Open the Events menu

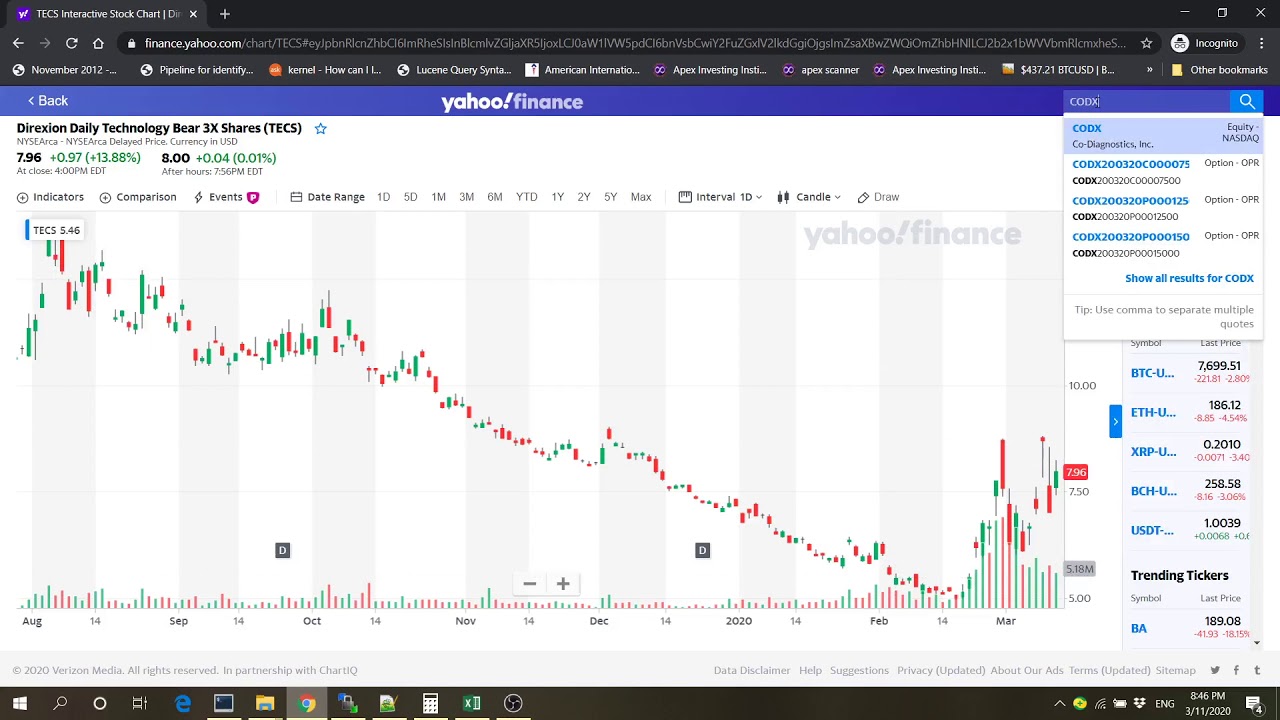226,197
